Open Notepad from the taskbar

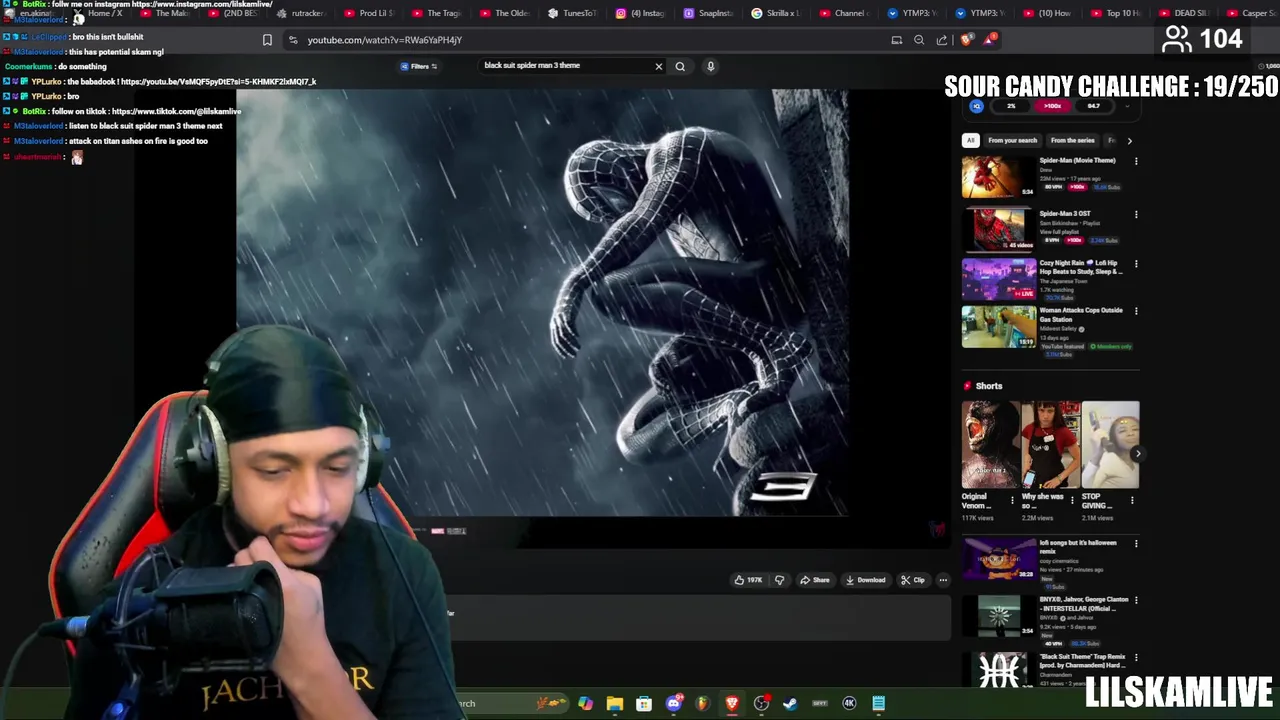[878, 703]
